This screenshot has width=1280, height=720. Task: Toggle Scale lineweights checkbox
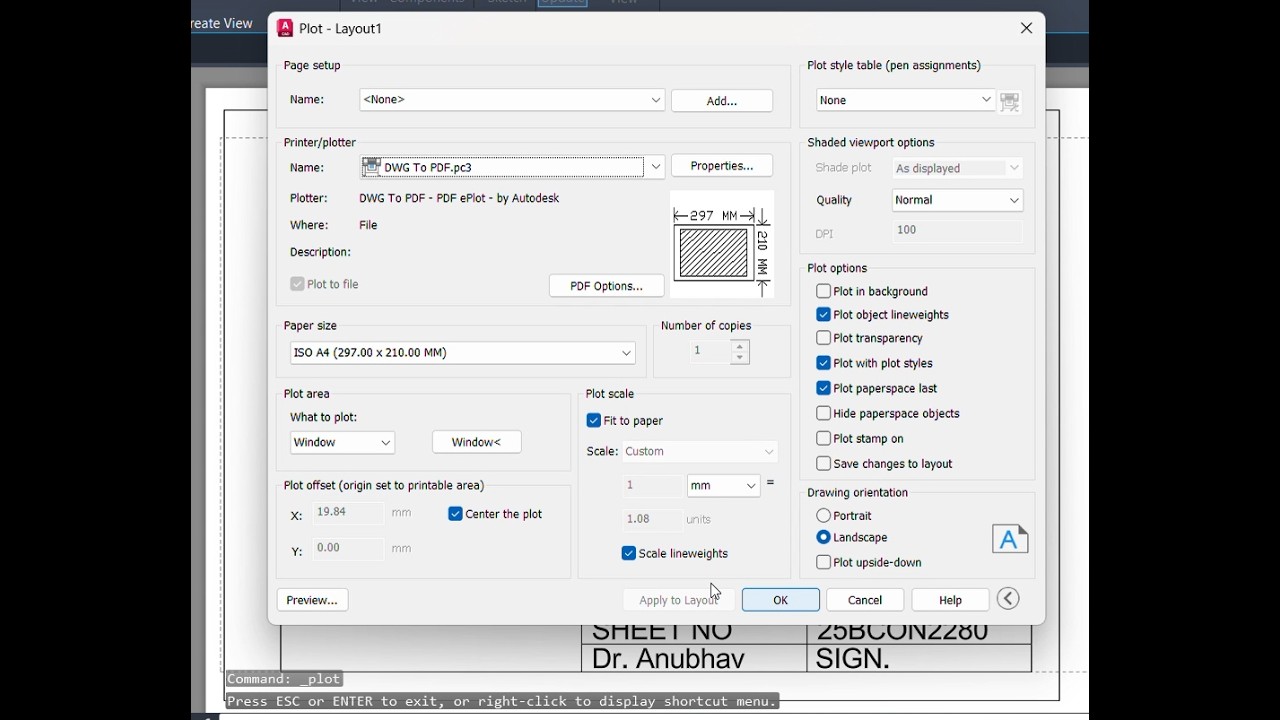(x=628, y=553)
